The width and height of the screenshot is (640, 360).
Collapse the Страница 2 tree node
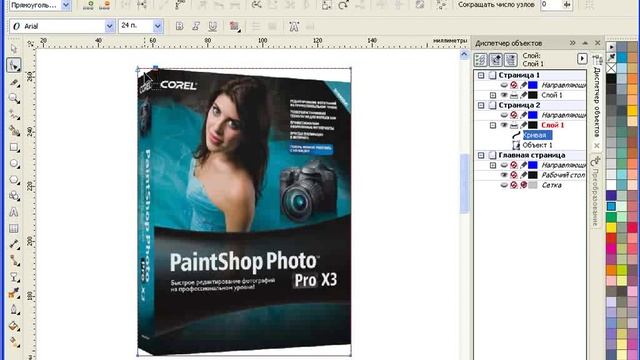click(x=481, y=105)
